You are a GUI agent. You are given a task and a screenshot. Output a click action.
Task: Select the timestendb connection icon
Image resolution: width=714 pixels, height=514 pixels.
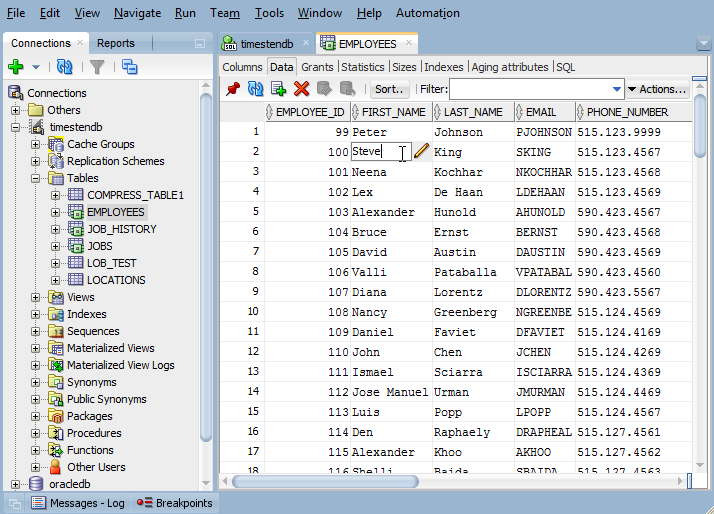(37, 127)
